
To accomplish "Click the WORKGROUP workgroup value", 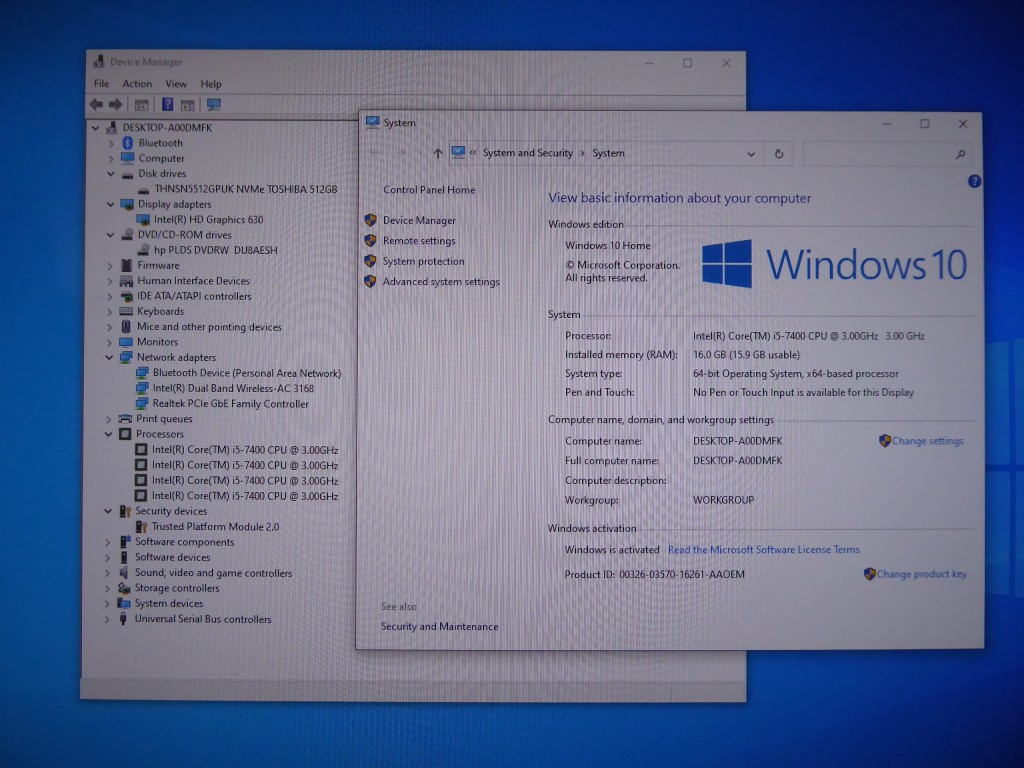I will (724, 500).
